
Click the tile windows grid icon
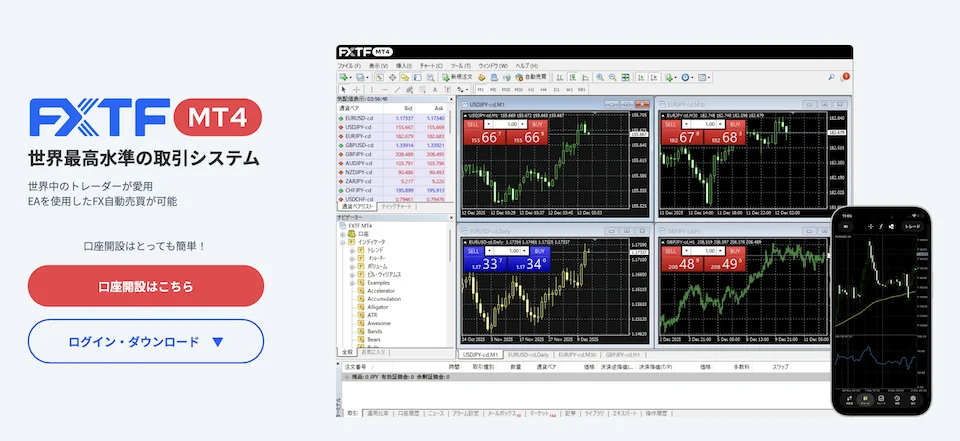click(x=626, y=77)
